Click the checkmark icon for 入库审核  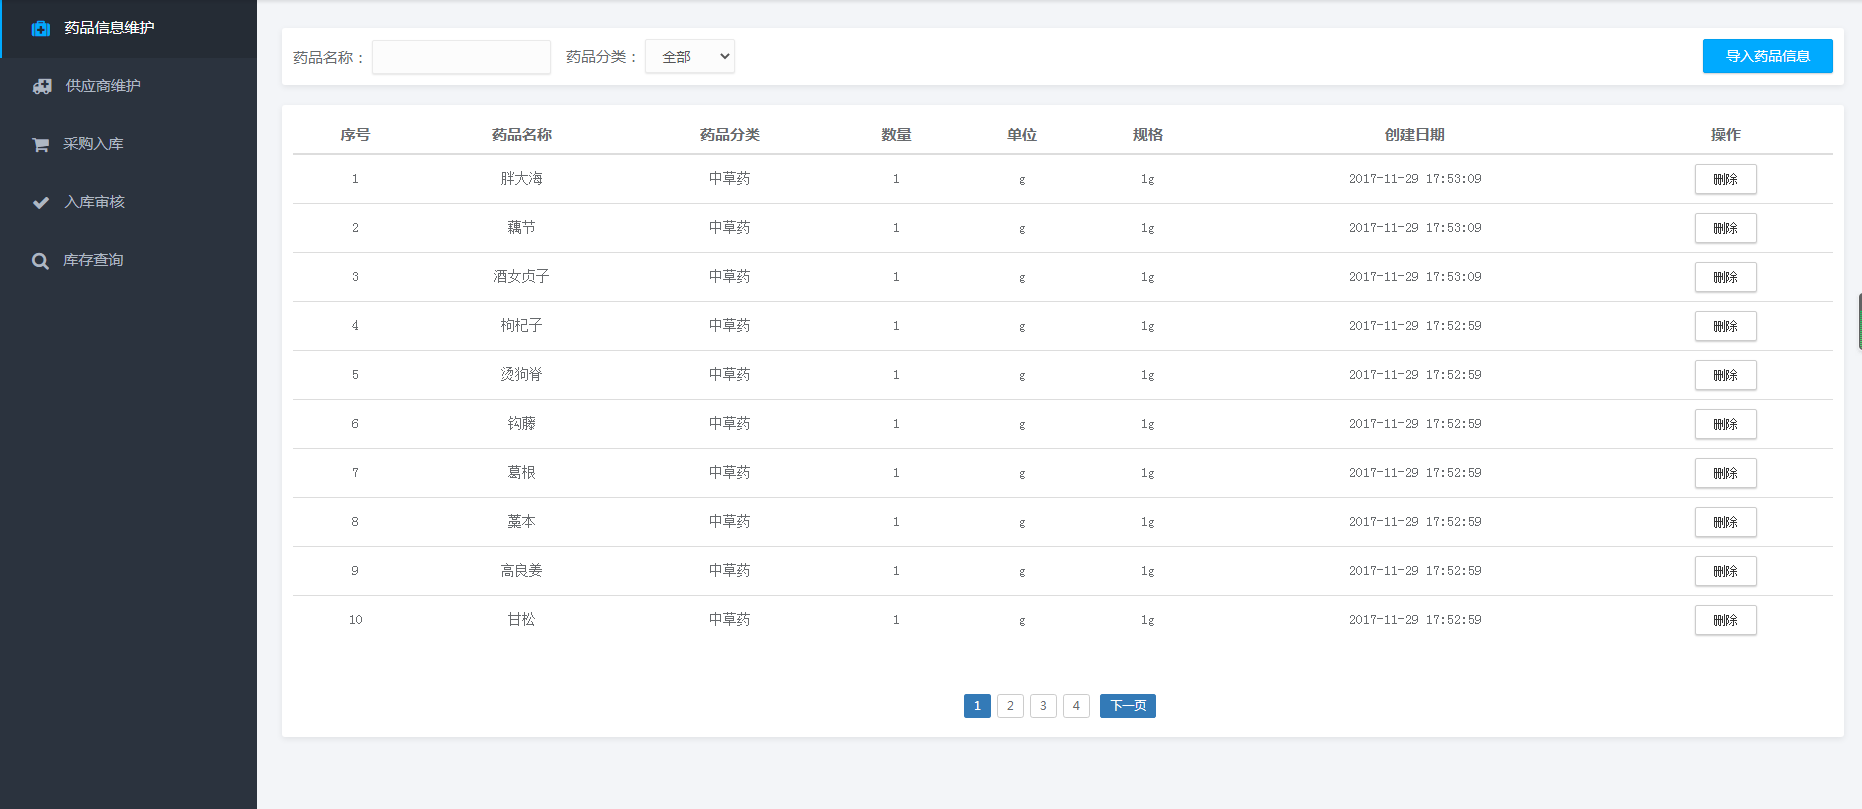[41, 203]
